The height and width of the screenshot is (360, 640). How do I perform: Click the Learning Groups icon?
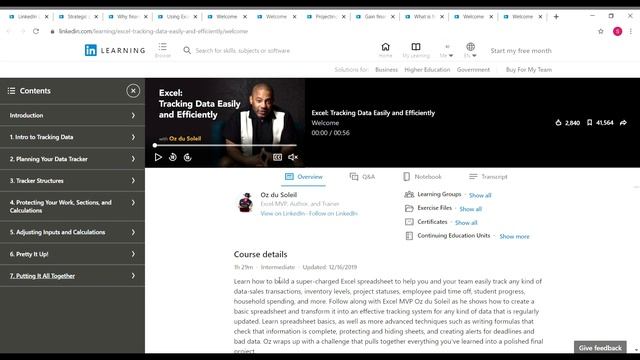[409, 194]
